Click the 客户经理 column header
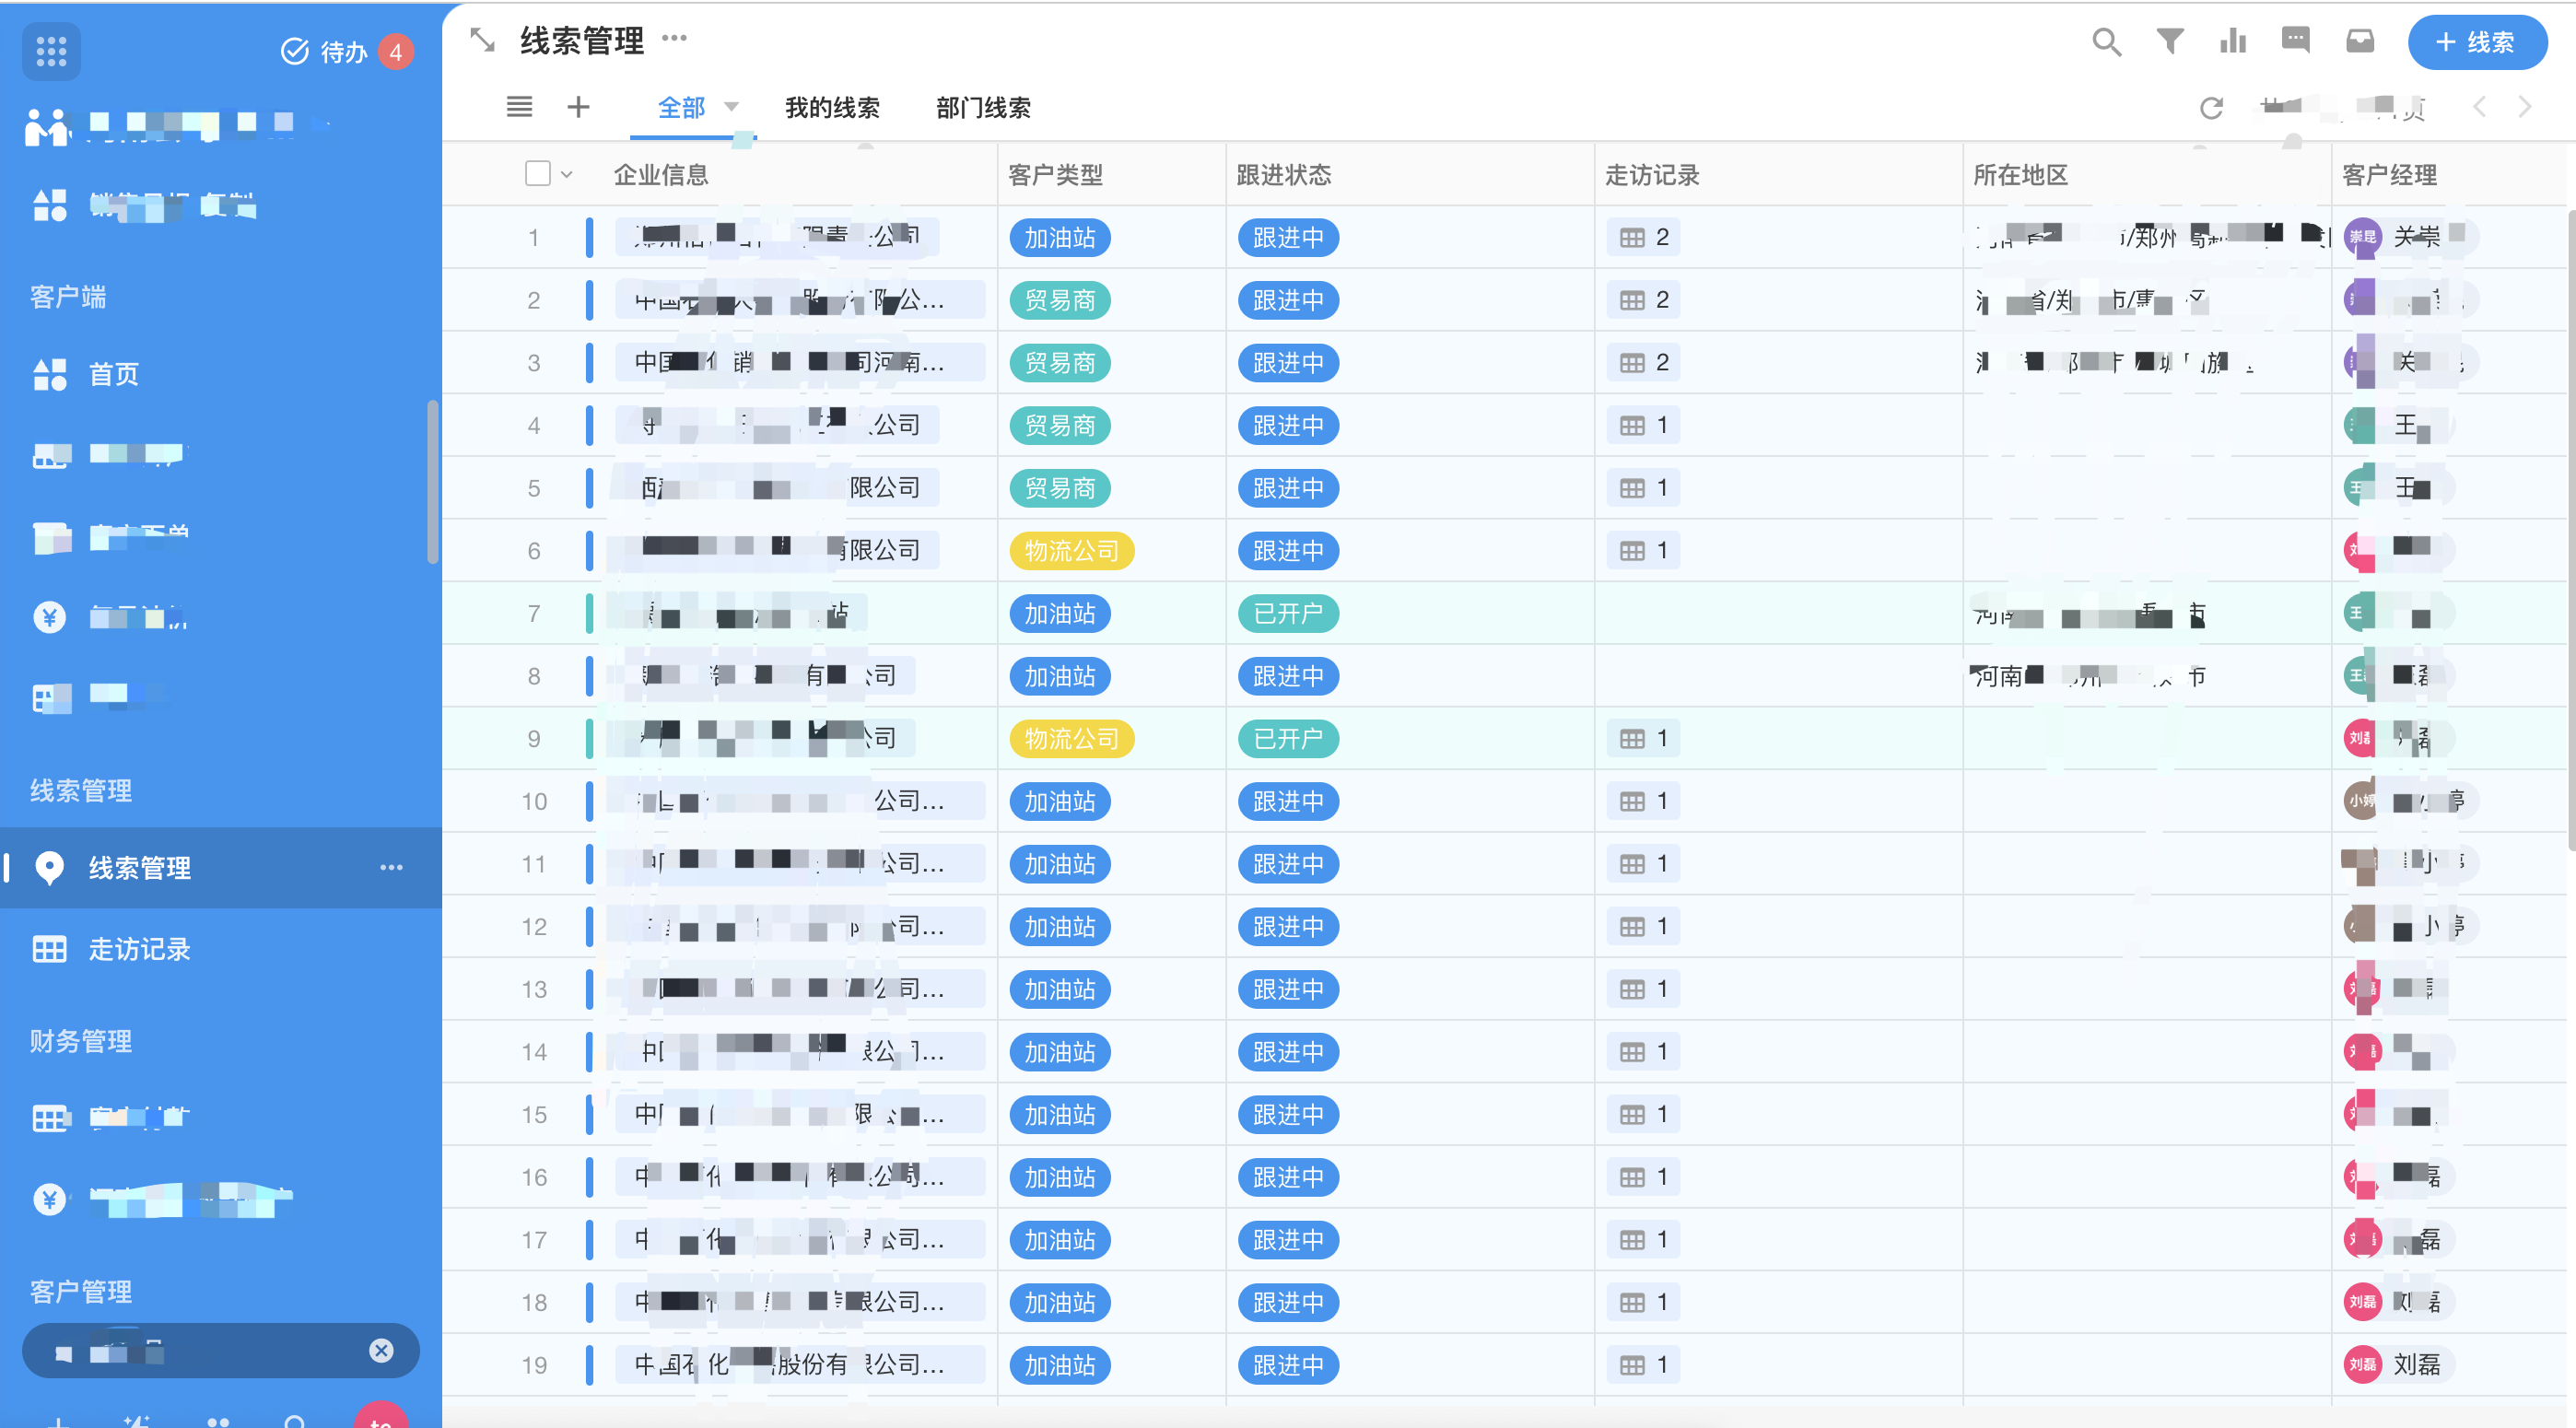The image size is (2576, 1428). point(2389,175)
